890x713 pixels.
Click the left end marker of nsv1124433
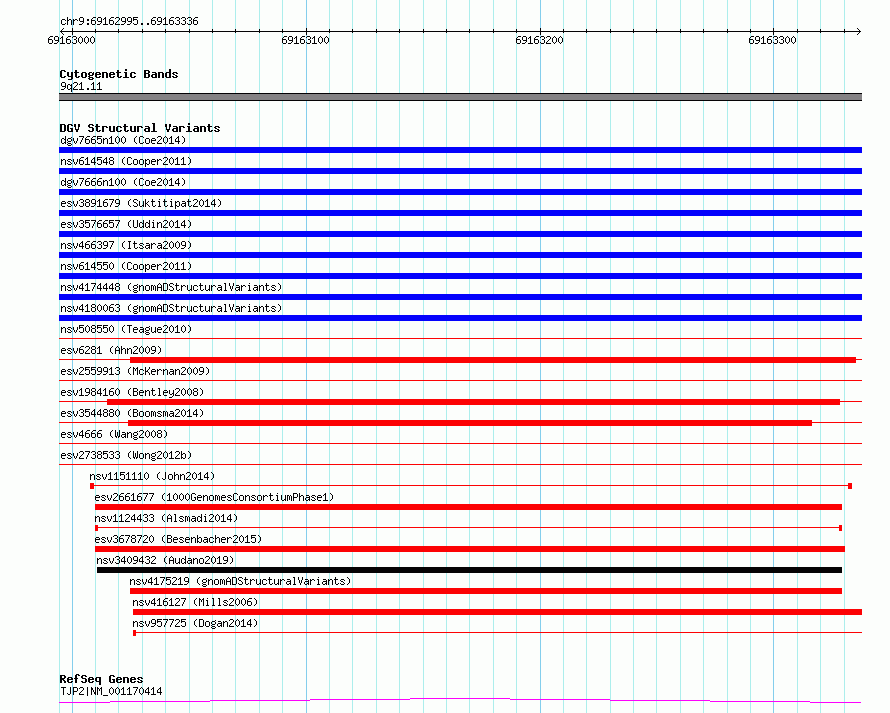(96, 528)
